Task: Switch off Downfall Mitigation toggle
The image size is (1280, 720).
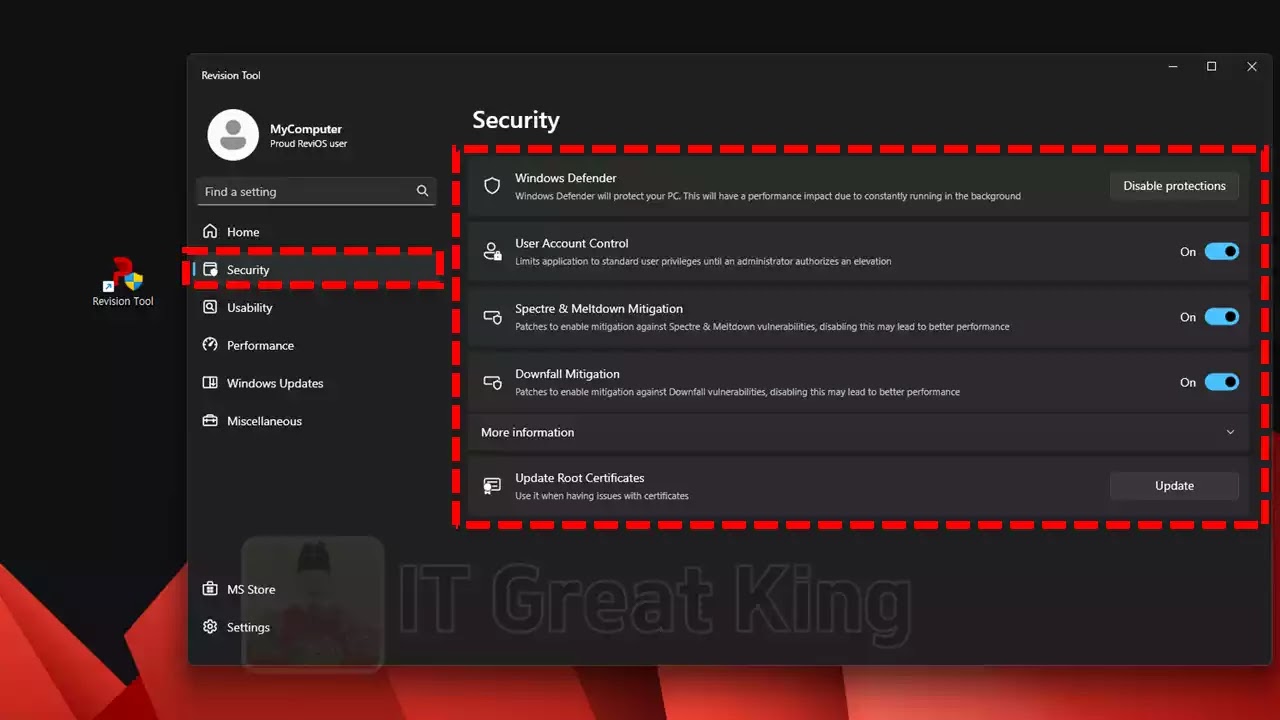Action: click(x=1222, y=382)
